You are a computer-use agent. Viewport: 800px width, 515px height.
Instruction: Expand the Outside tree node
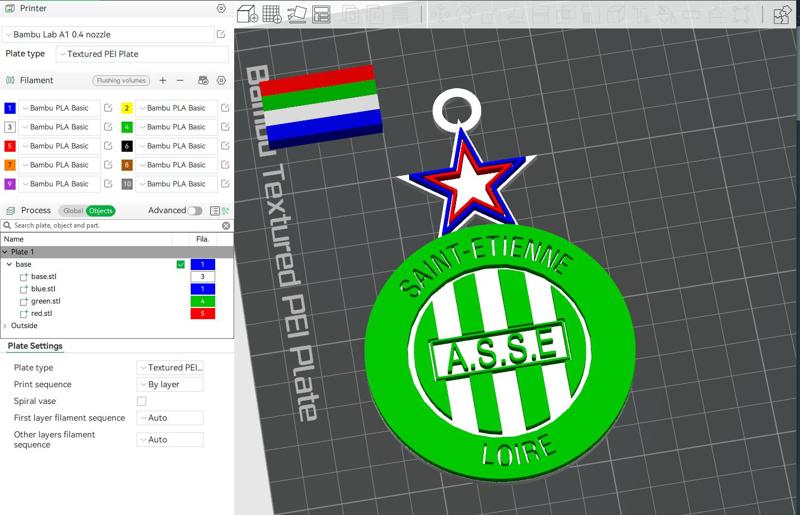coord(5,326)
